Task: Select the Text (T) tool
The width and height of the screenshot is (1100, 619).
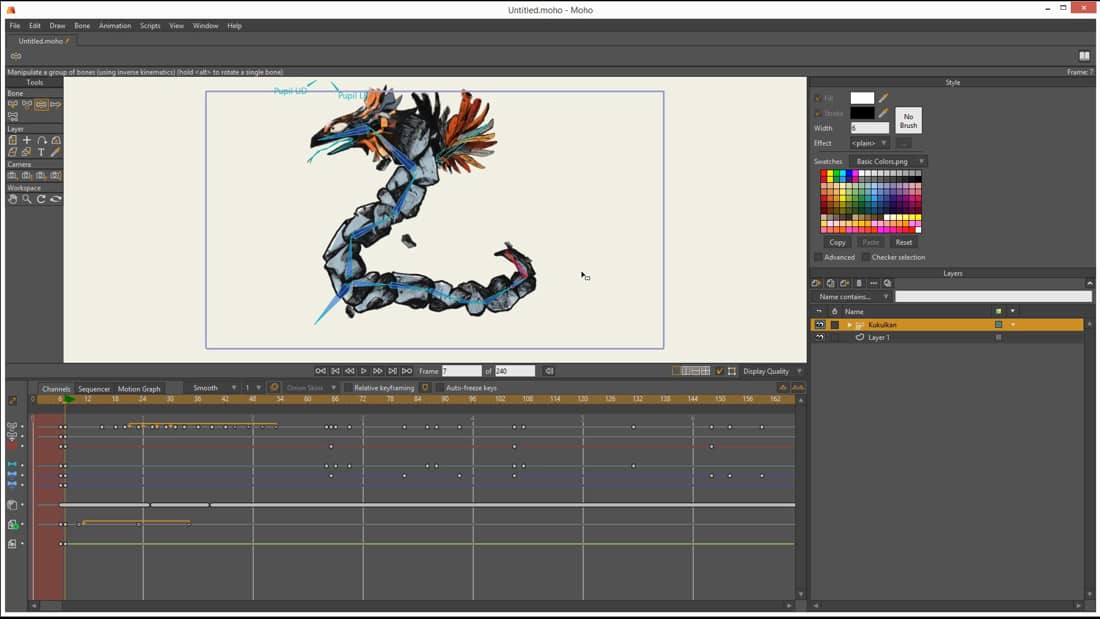Action: point(41,152)
